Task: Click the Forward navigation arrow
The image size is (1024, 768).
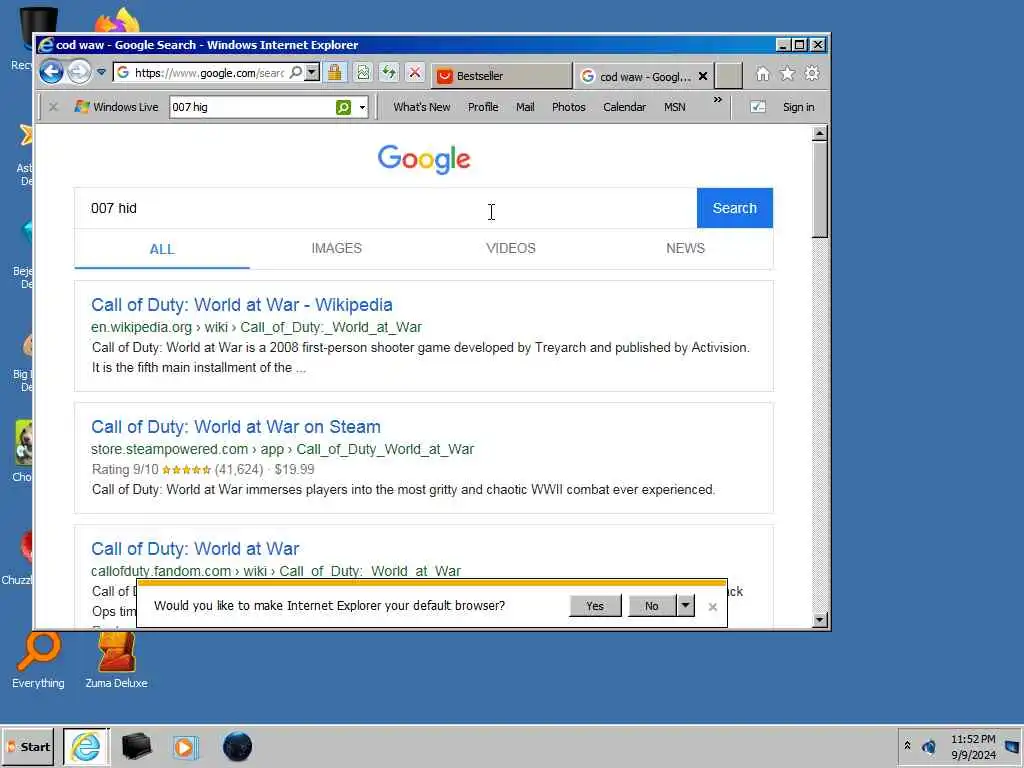Action: (x=80, y=72)
